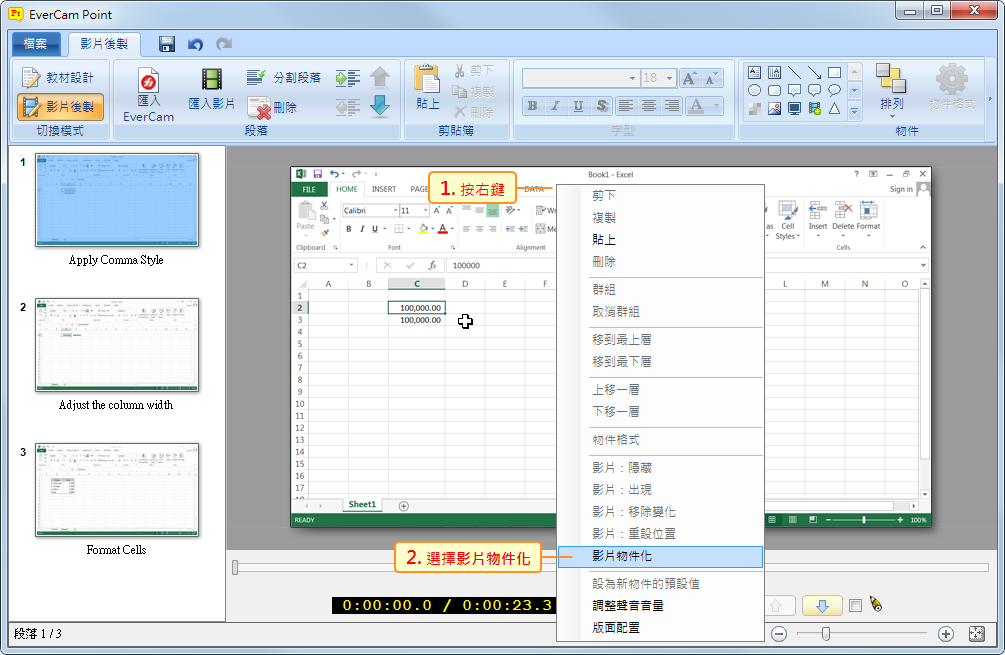
Task: Choose 調整聲音音量 in context menu
Action: coord(627,605)
